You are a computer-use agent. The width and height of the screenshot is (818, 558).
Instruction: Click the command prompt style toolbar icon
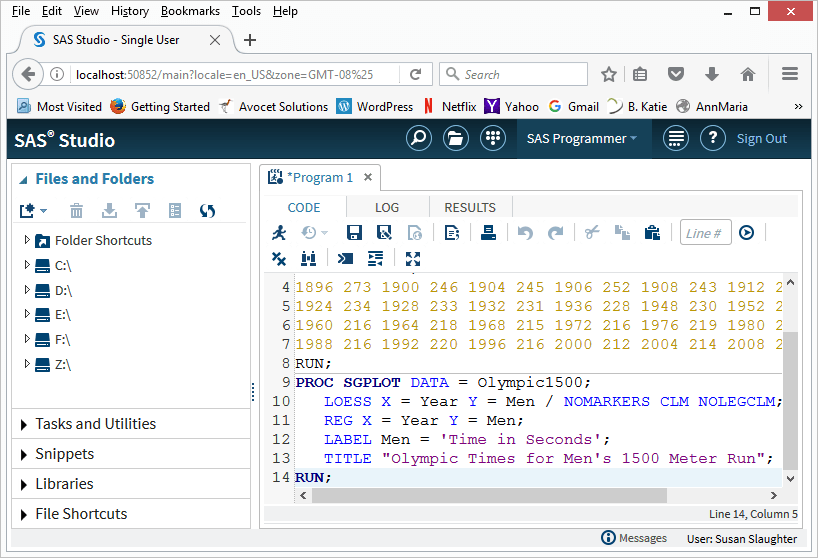click(x=345, y=259)
